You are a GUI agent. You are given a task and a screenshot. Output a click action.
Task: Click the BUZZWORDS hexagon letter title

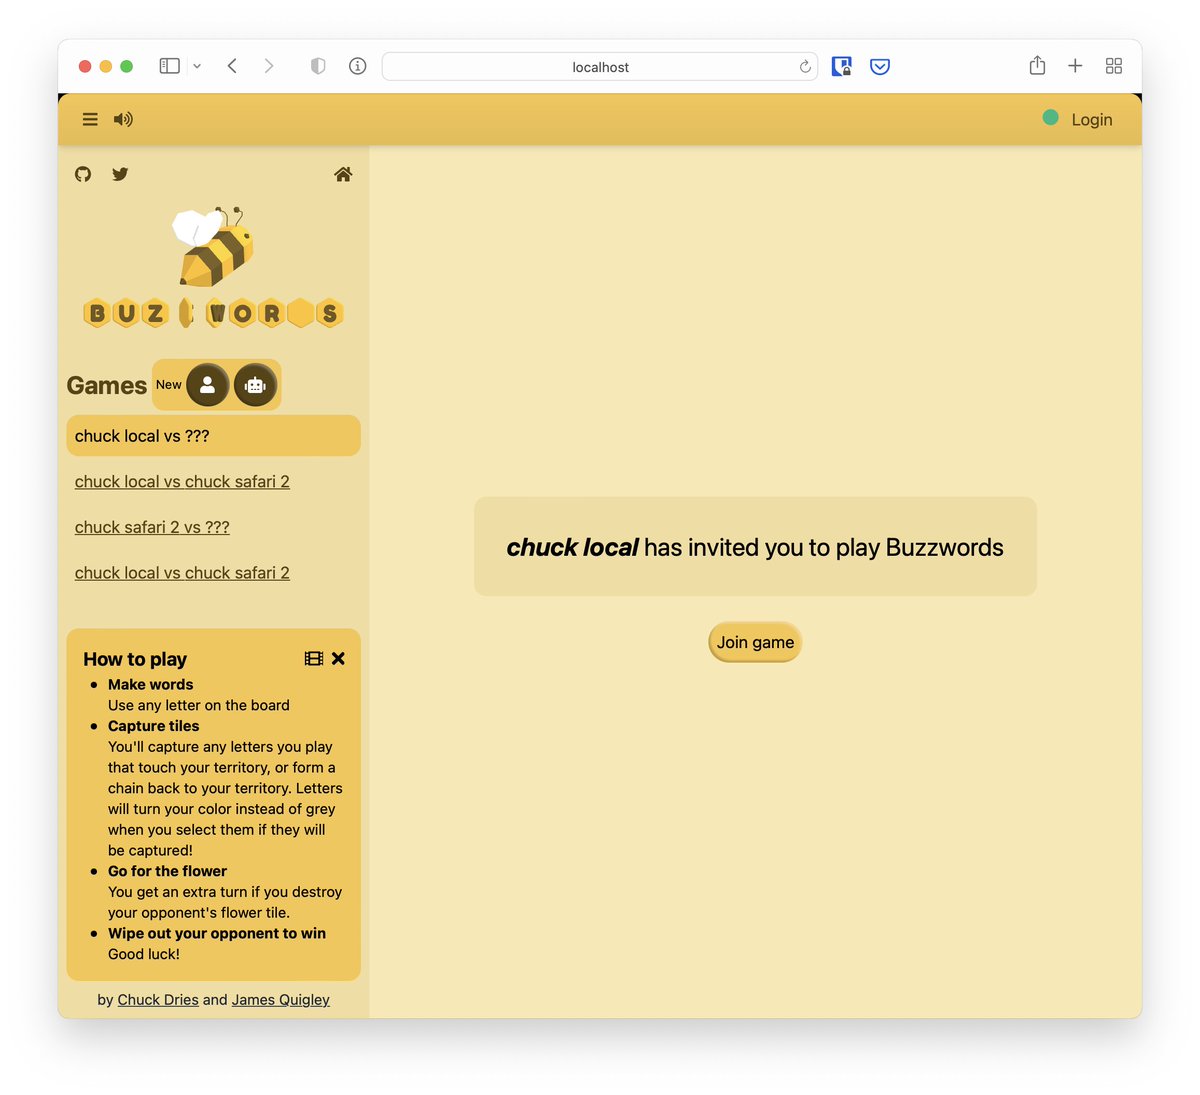(214, 313)
